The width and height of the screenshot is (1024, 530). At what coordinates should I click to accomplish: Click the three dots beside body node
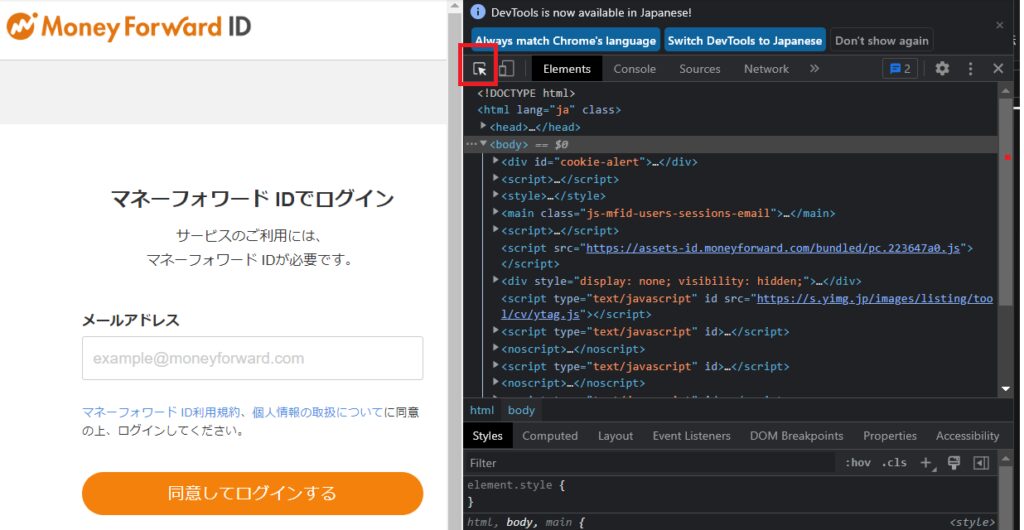471,144
